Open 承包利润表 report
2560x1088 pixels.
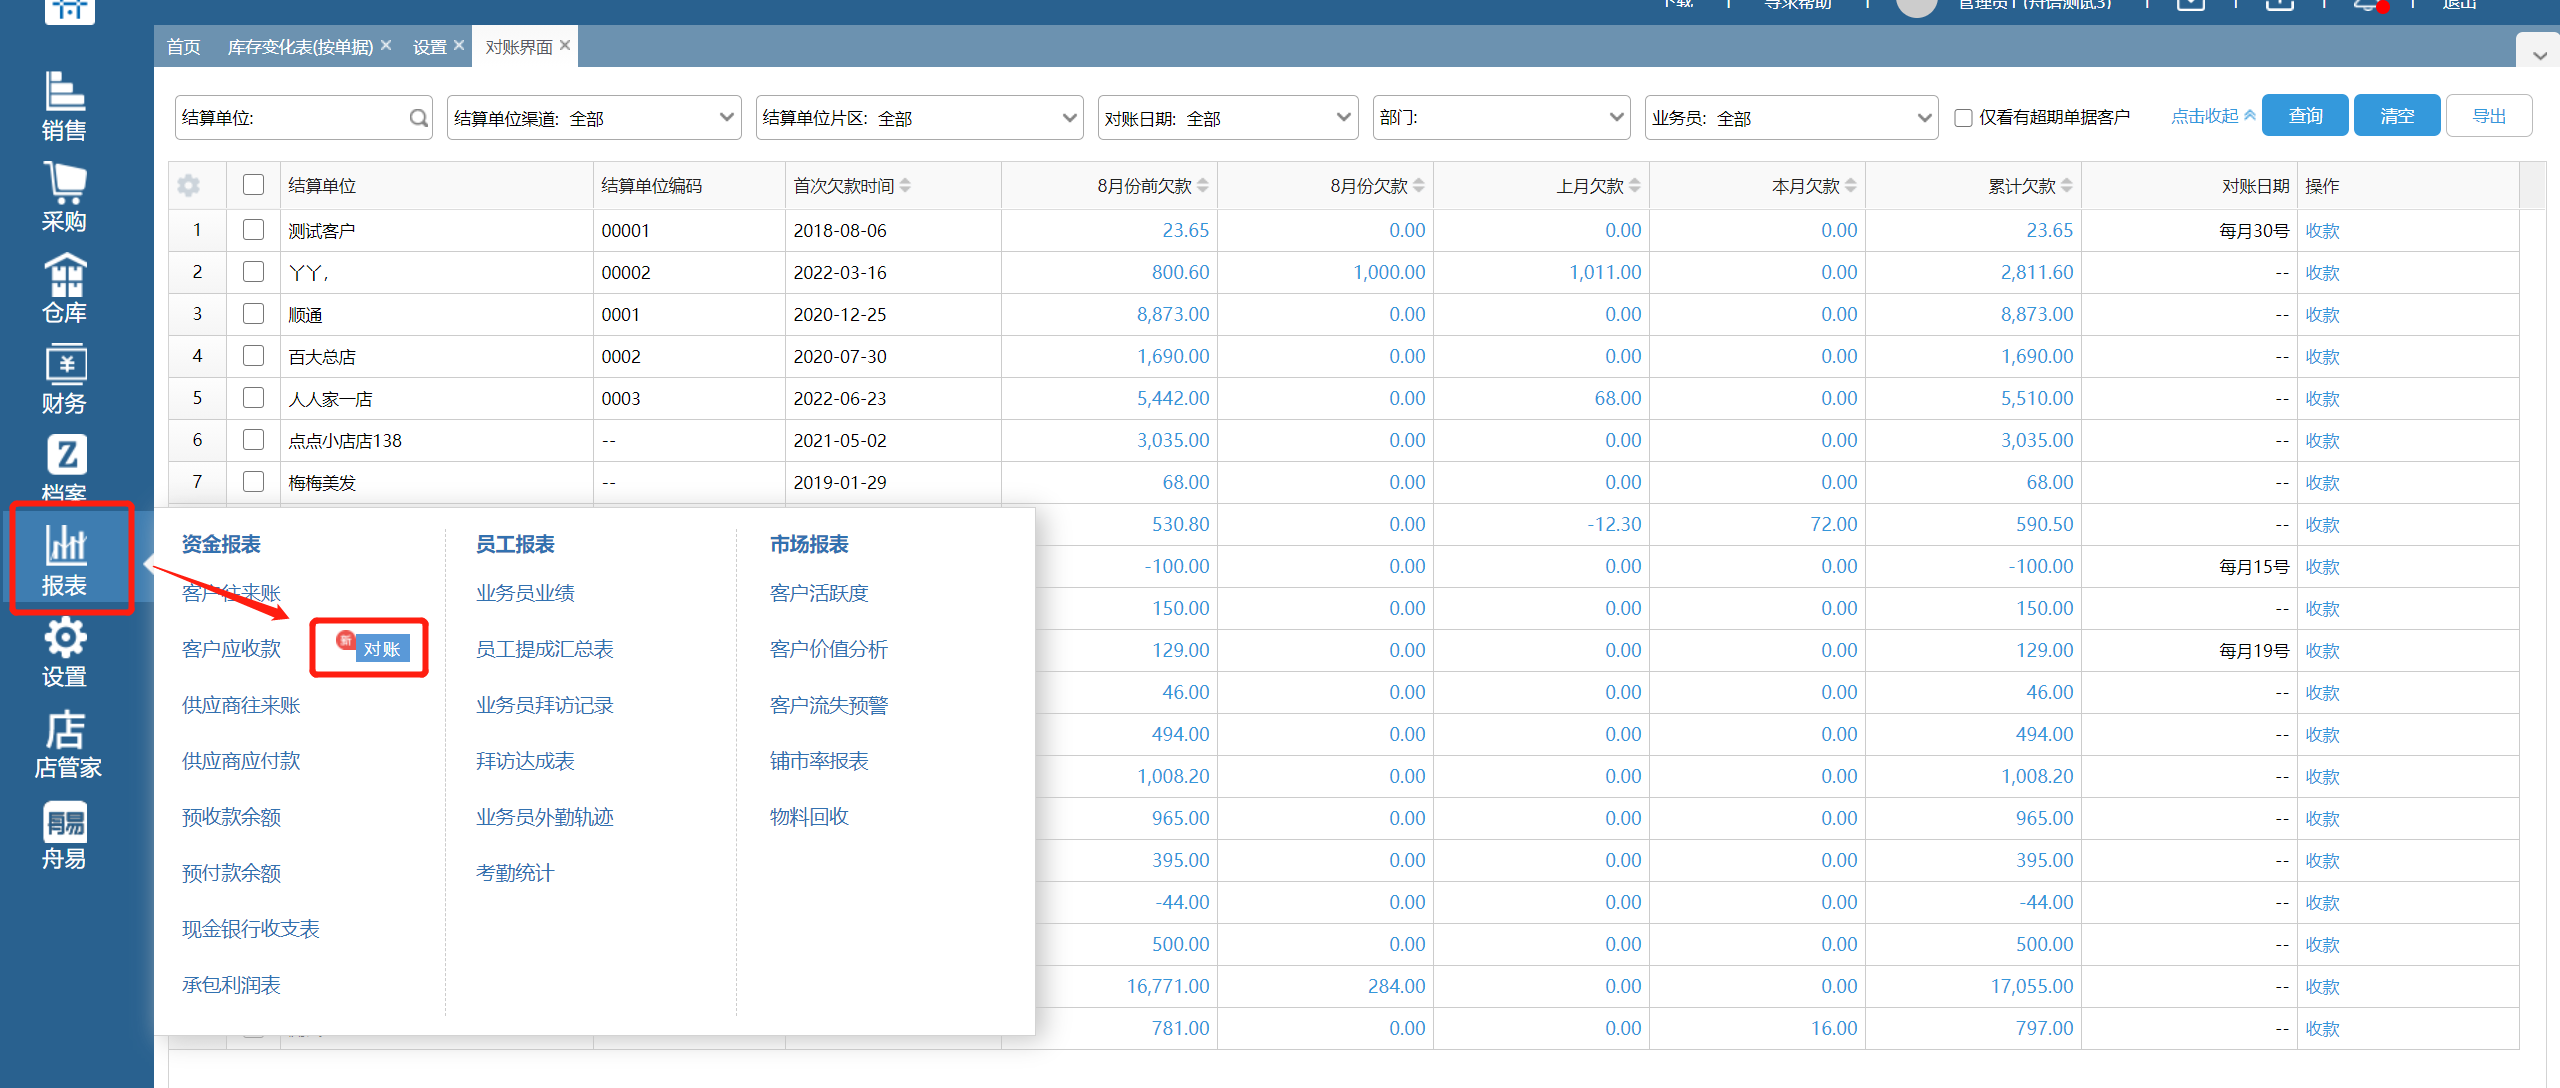[x=231, y=985]
